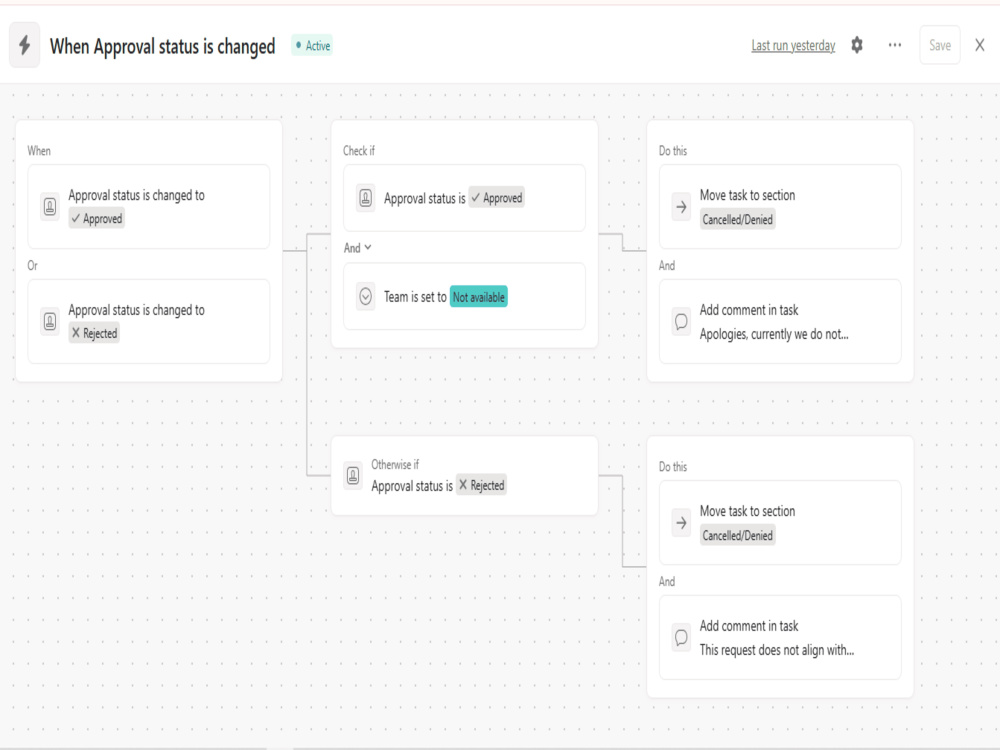Click the Active status badge

click(x=312, y=45)
